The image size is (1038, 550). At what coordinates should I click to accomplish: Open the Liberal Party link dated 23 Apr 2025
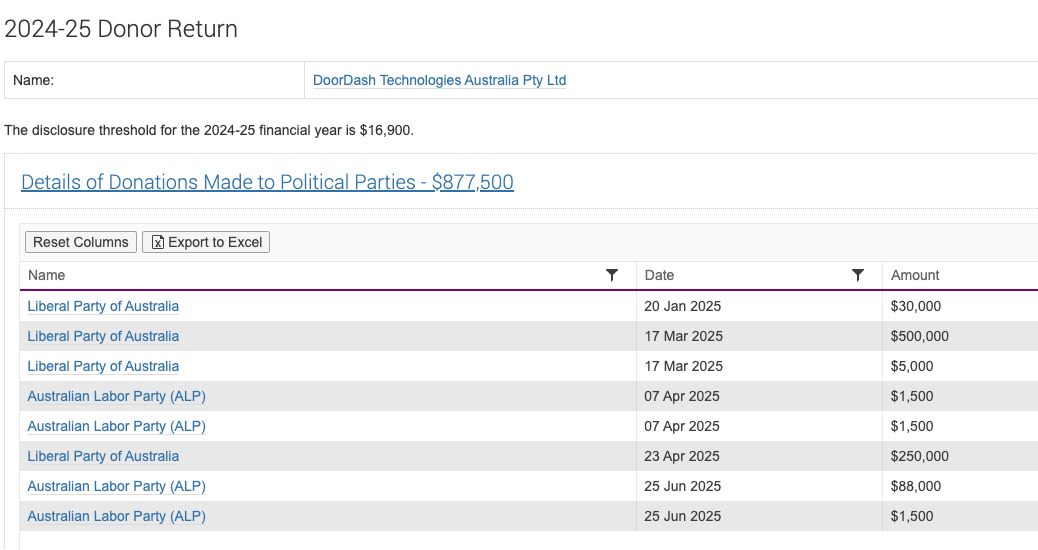point(103,456)
